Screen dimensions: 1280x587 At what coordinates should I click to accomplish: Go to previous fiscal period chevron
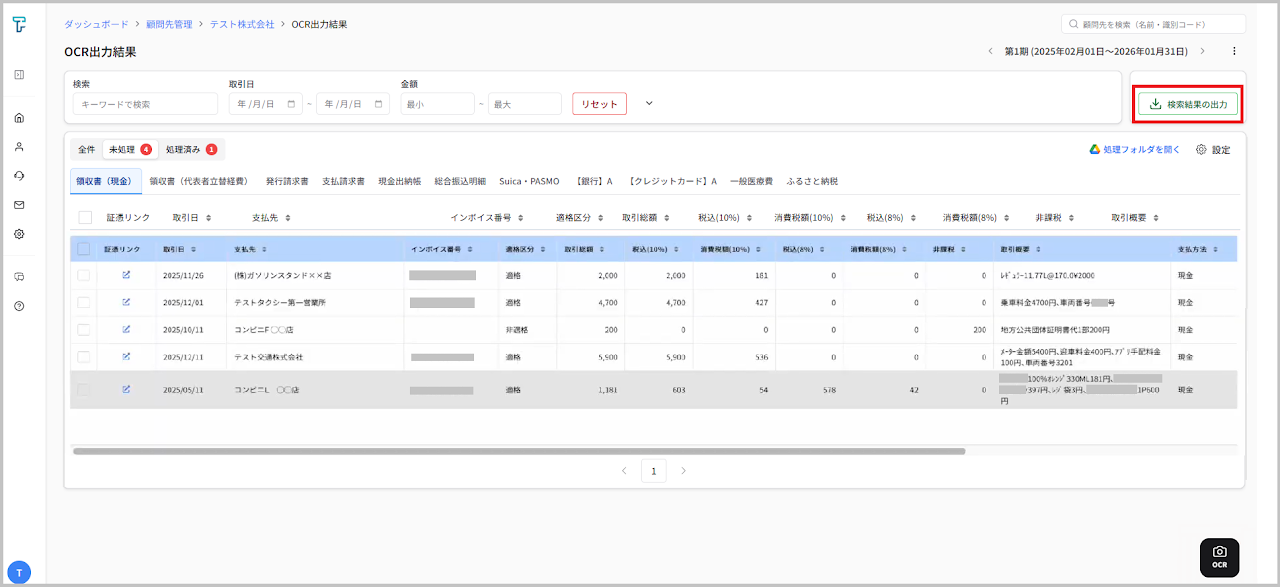click(x=990, y=51)
